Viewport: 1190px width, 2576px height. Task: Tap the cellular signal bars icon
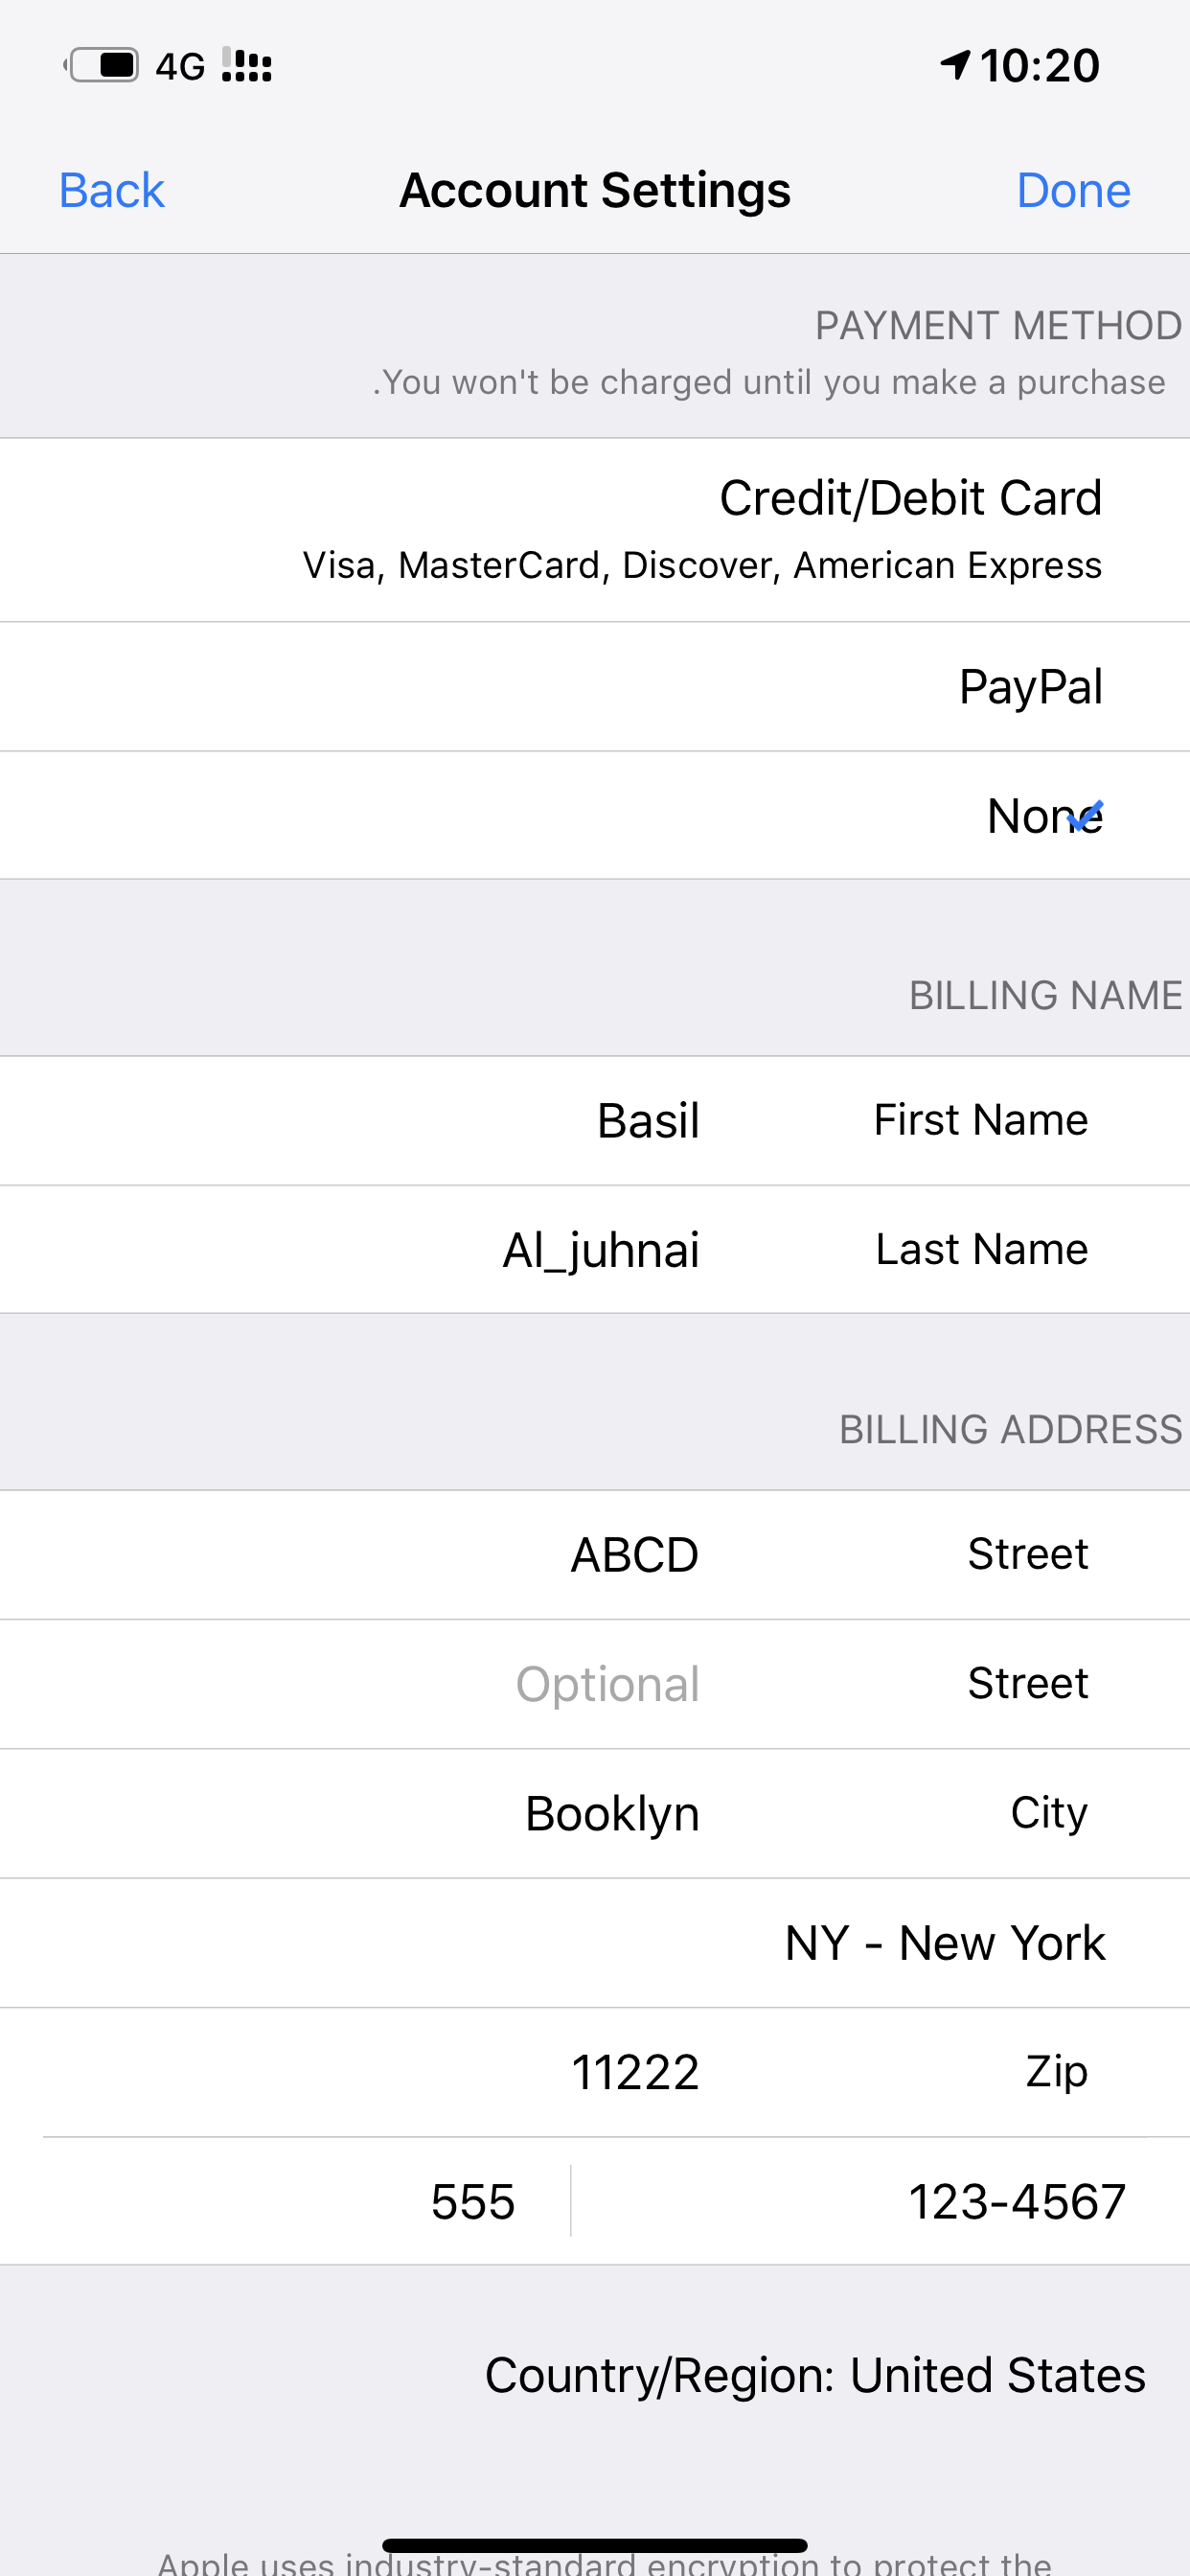(247, 66)
